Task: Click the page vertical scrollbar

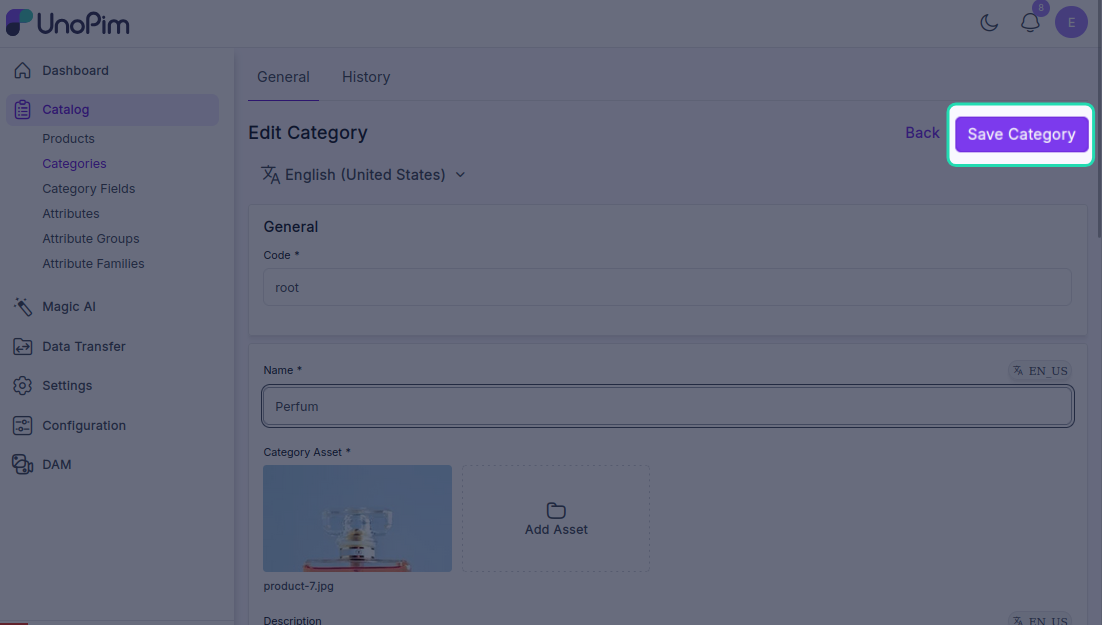Action: 1100,120
